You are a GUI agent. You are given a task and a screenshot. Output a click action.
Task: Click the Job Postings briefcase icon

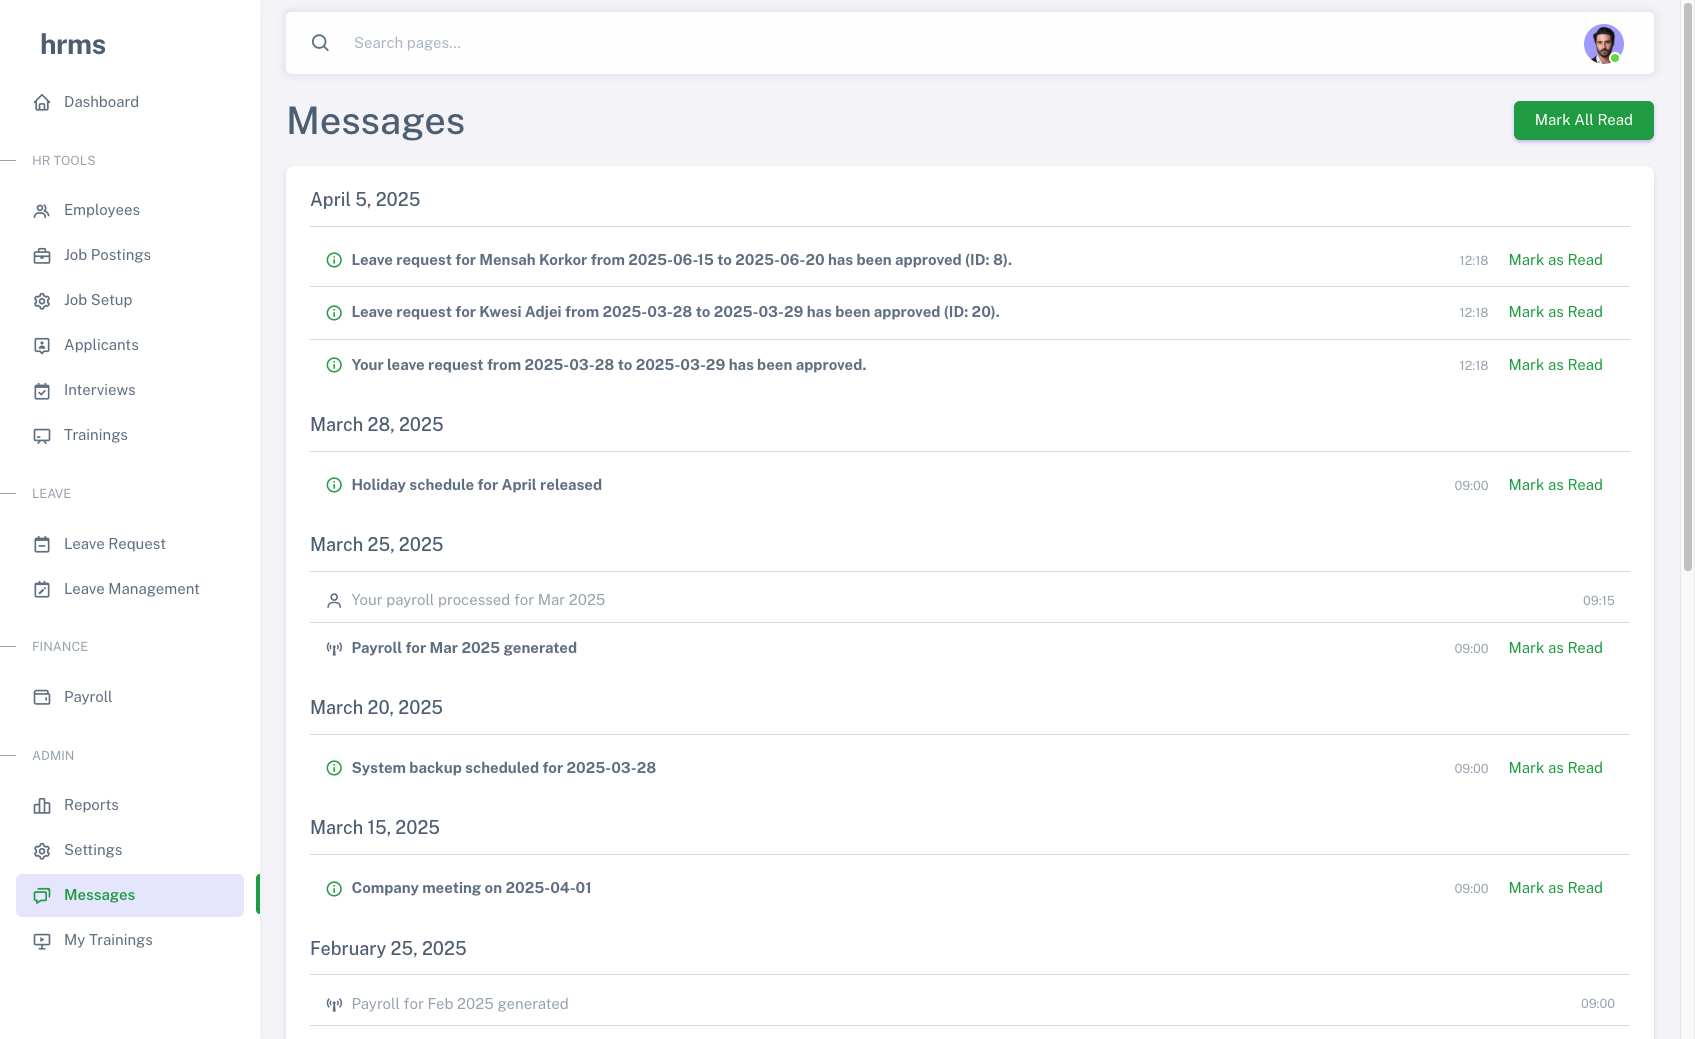pos(42,256)
